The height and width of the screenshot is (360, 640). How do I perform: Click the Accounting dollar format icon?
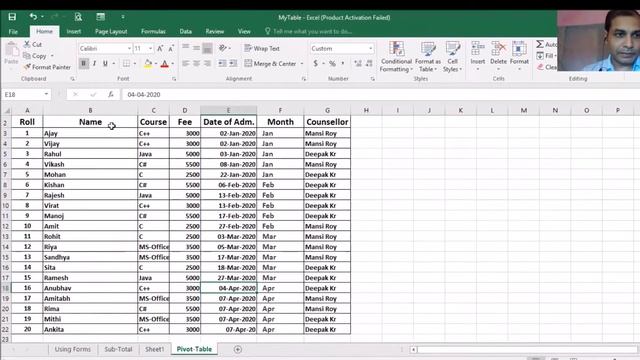[x=315, y=63]
